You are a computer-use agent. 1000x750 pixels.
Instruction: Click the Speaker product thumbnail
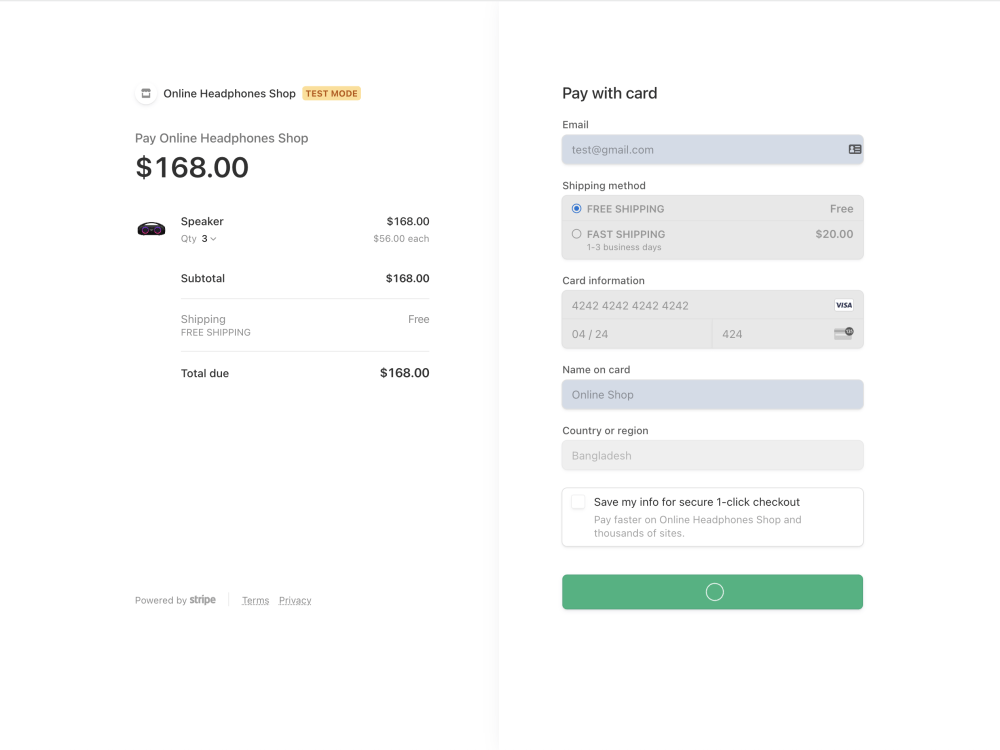coord(151,229)
